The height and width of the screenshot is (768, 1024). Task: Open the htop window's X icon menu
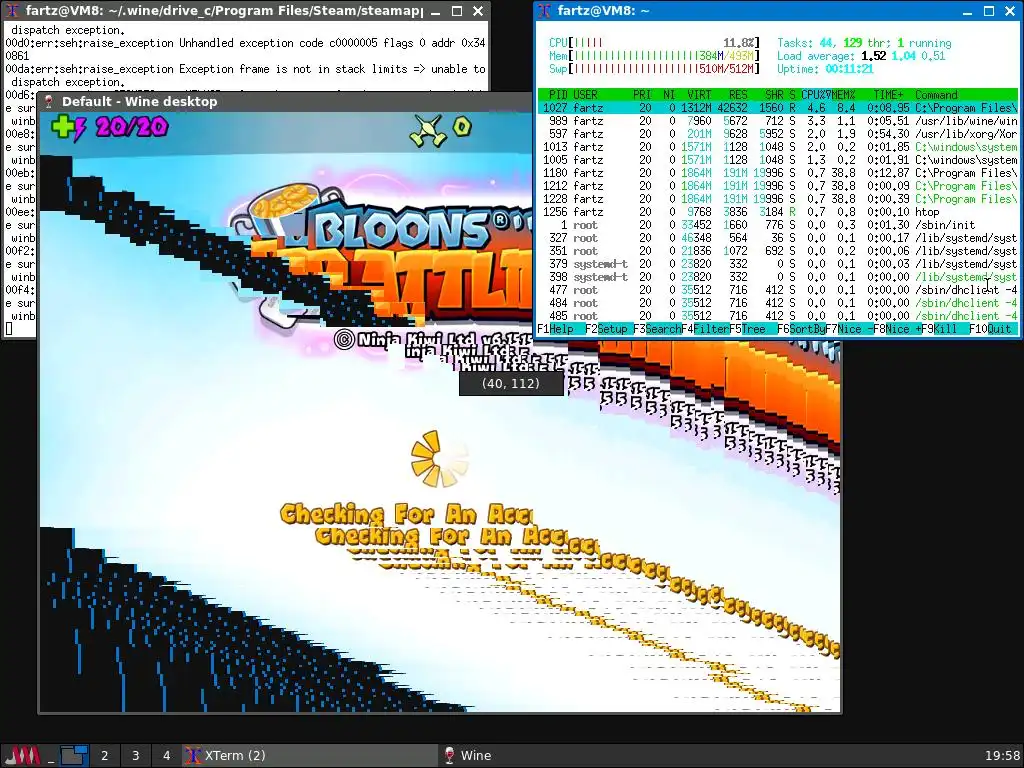tap(545, 10)
